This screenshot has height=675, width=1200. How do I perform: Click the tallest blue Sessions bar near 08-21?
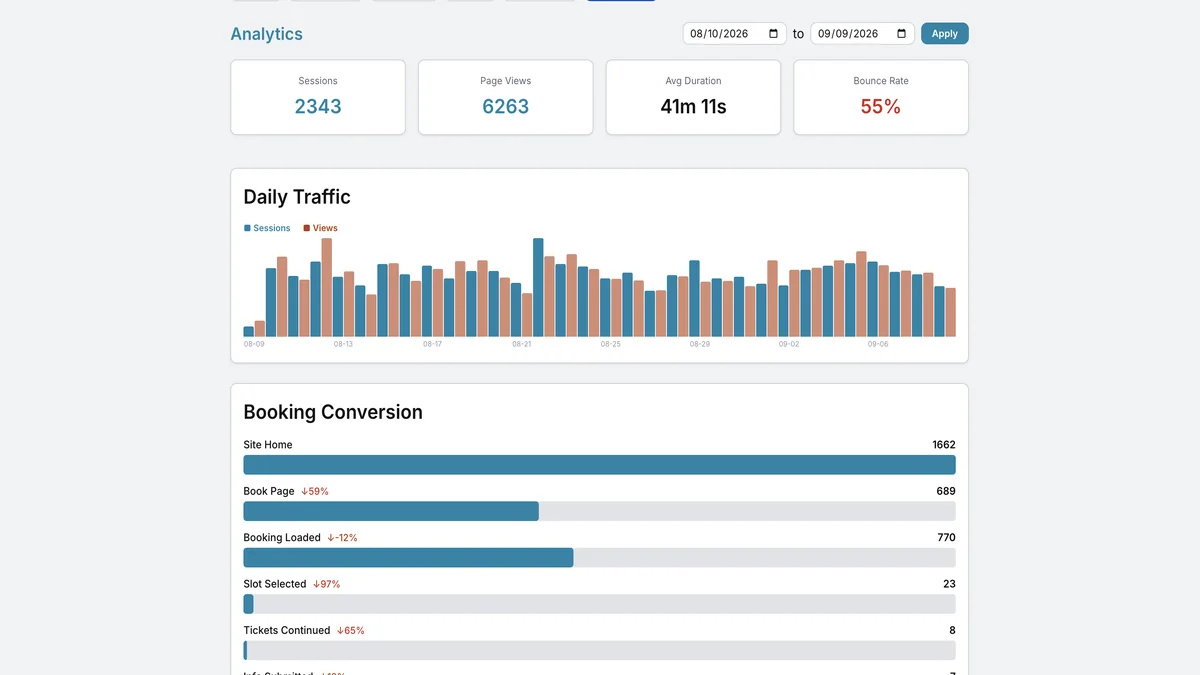538,287
